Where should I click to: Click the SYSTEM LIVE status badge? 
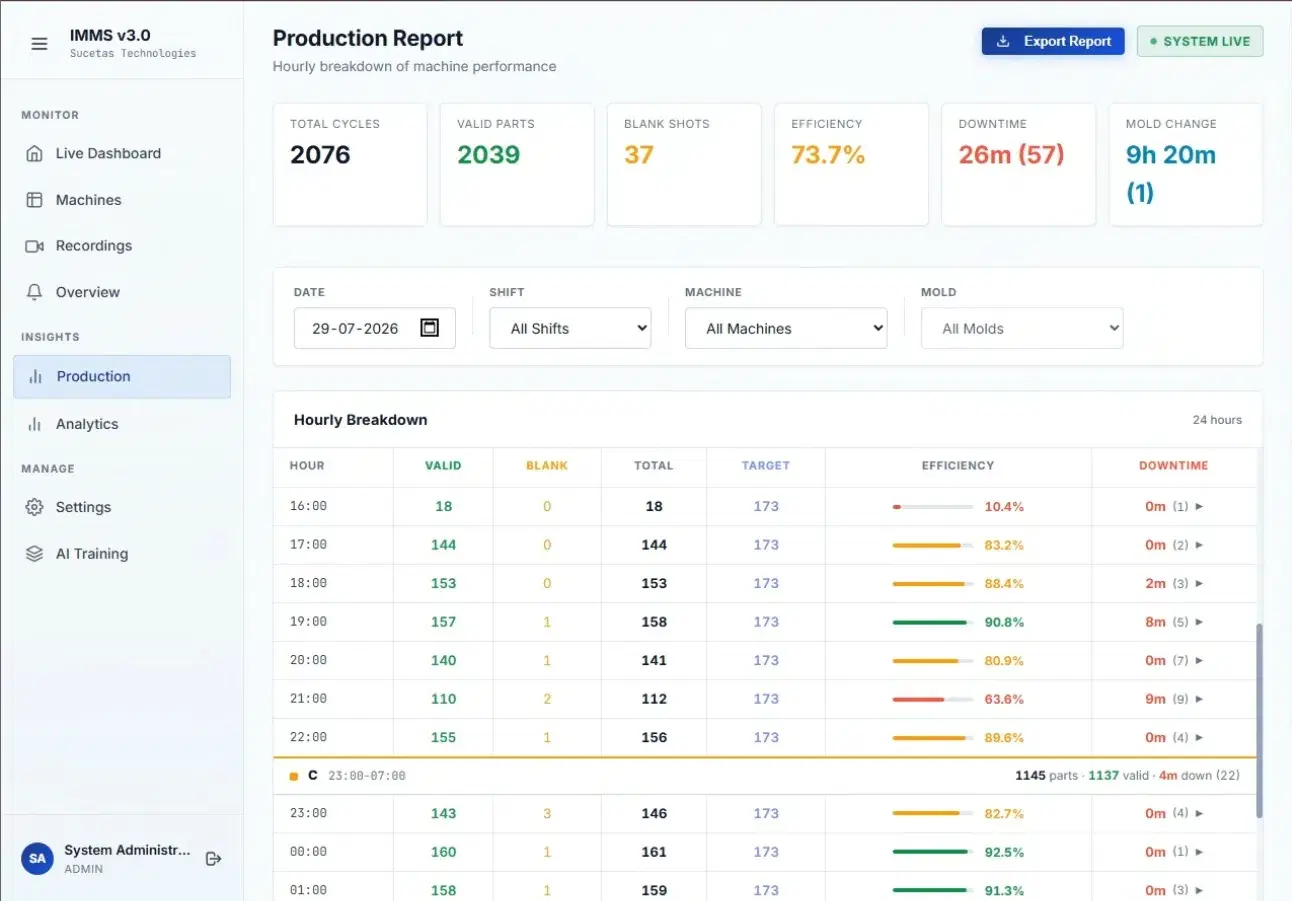pyautogui.click(x=1200, y=41)
